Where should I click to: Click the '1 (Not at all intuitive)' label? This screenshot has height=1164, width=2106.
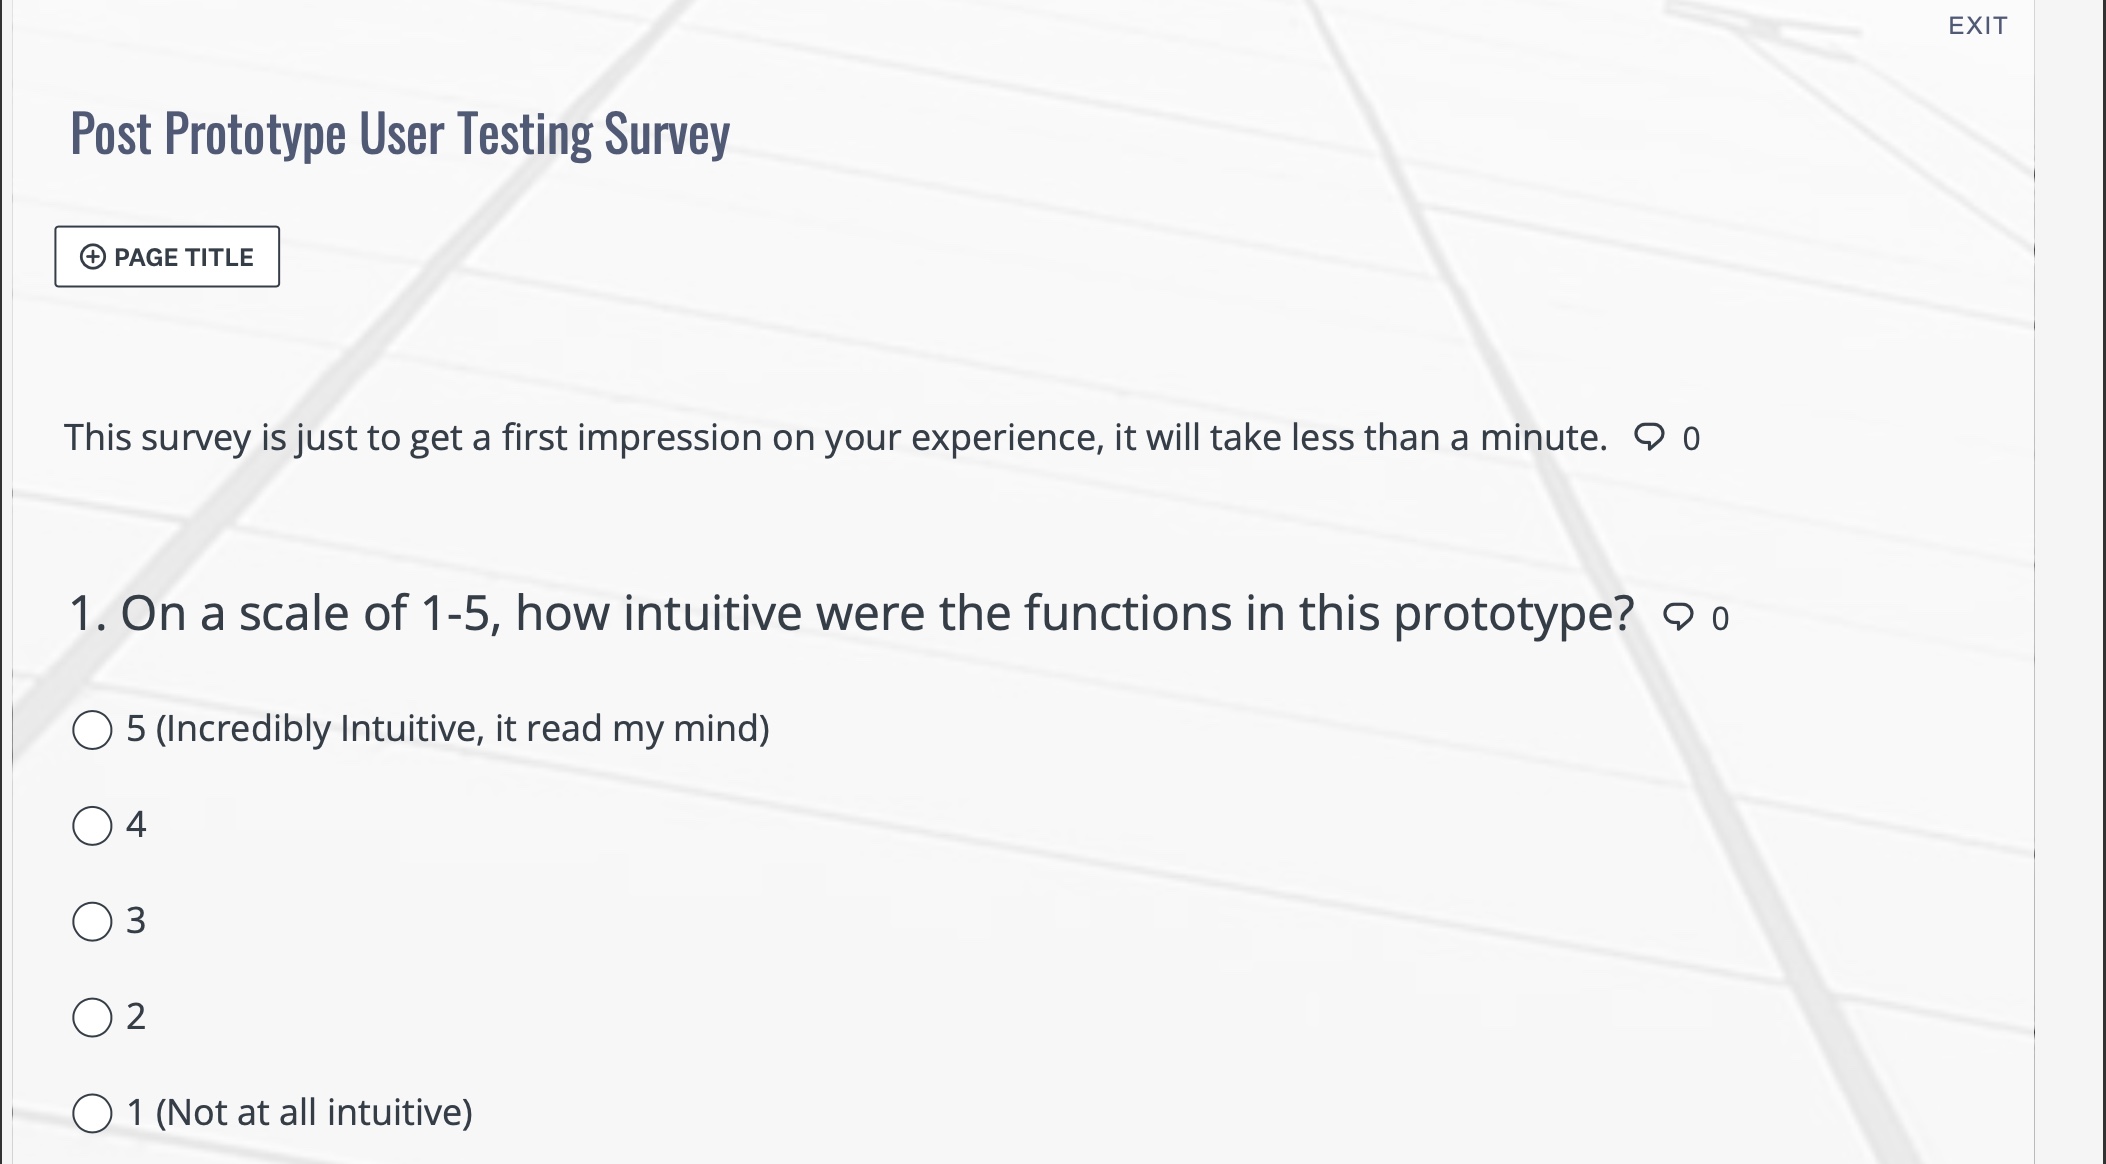(x=300, y=1112)
